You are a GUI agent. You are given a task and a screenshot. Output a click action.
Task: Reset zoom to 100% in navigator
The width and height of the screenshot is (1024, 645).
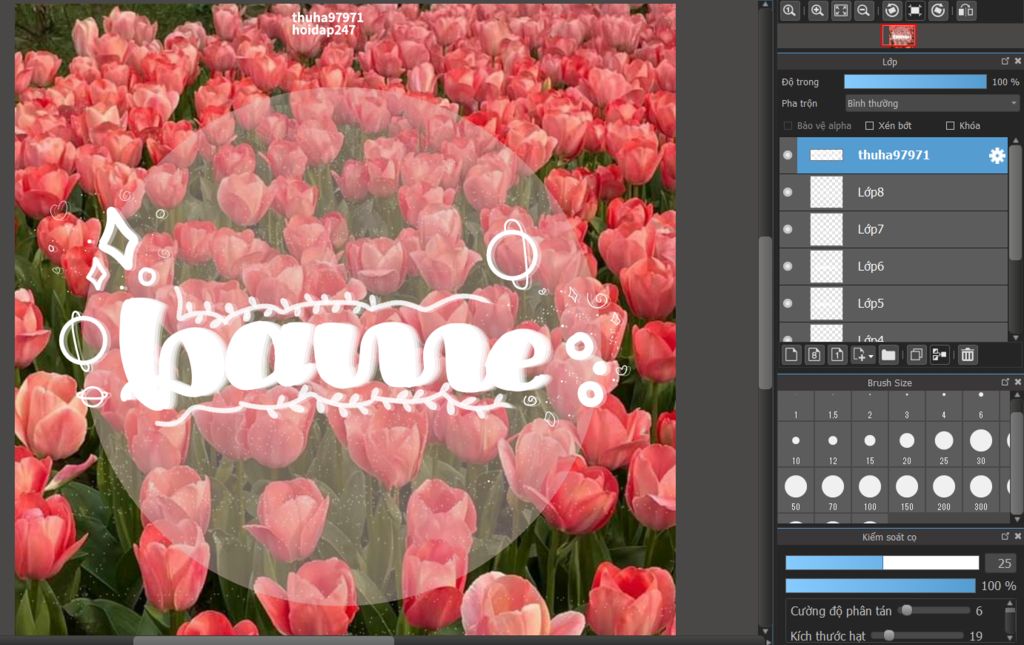tap(790, 10)
